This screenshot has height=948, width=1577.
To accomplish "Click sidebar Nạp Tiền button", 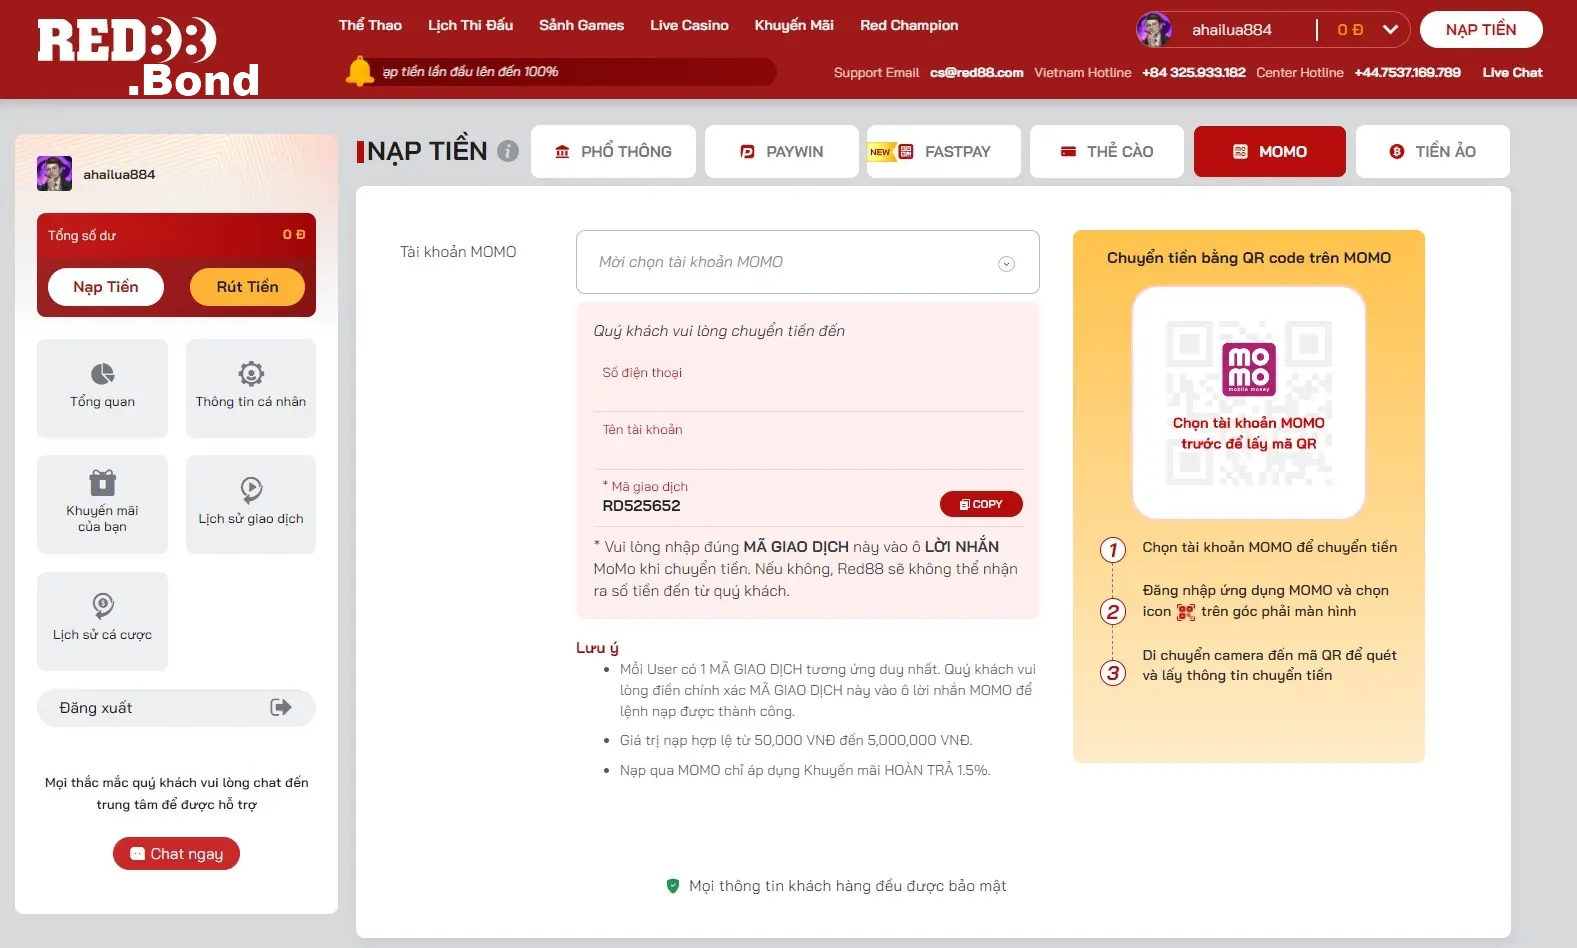I will [106, 287].
